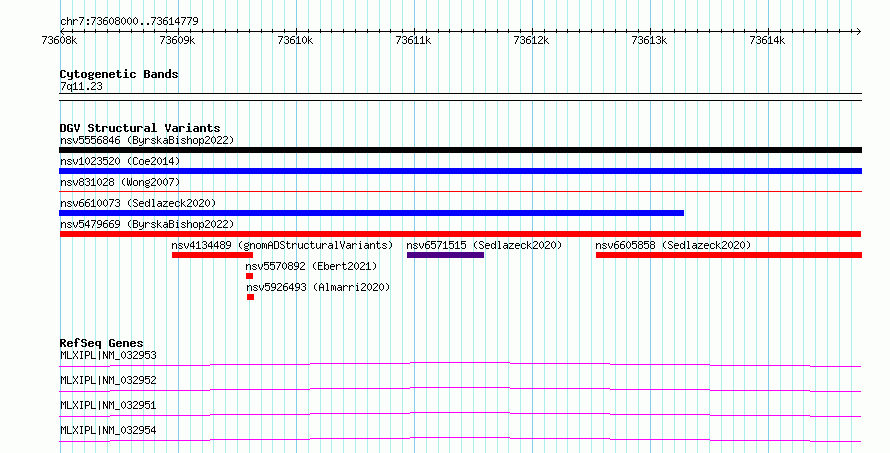Open the nsv5479669 (ByrskaBishop2022) label

pyautogui.click(x=147, y=224)
